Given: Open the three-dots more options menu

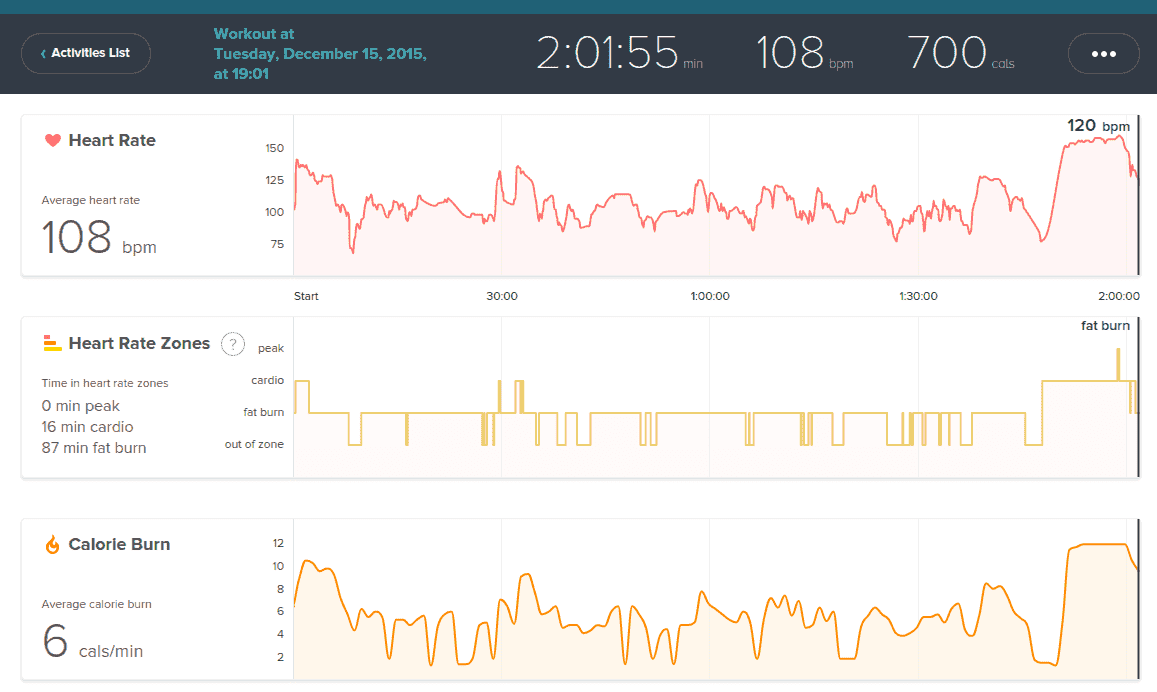Looking at the screenshot, I should pyautogui.click(x=1103, y=53).
